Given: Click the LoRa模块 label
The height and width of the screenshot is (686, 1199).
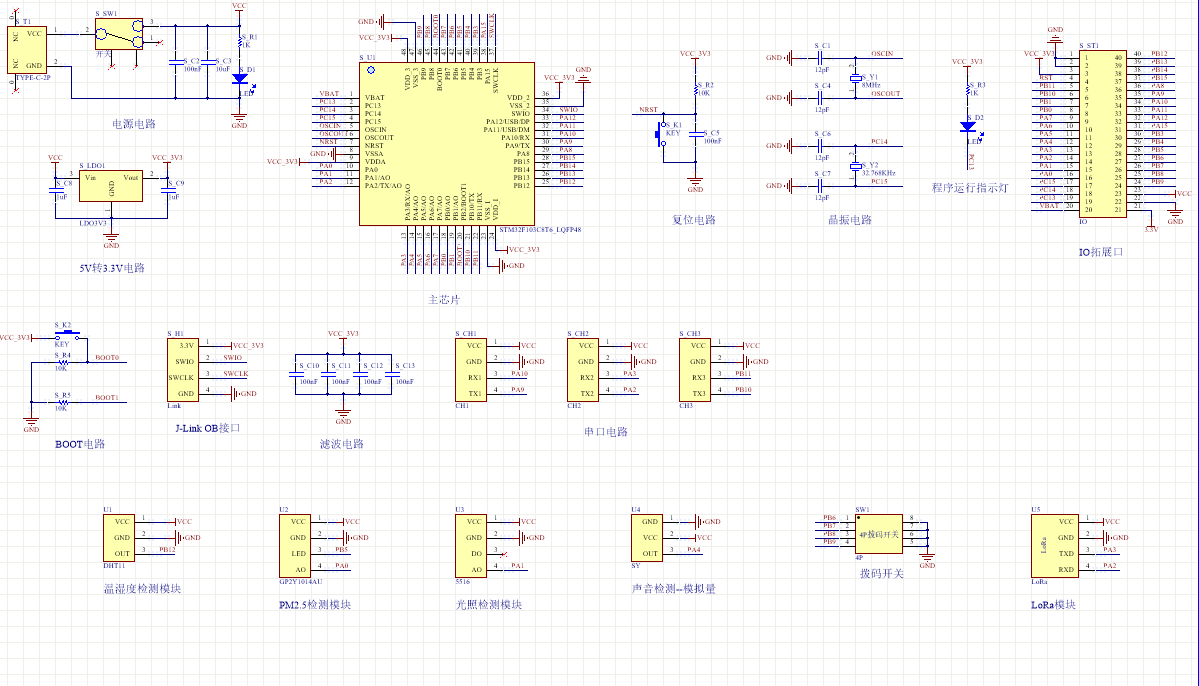Looking at the screenshot, I should pos(1053,605).
